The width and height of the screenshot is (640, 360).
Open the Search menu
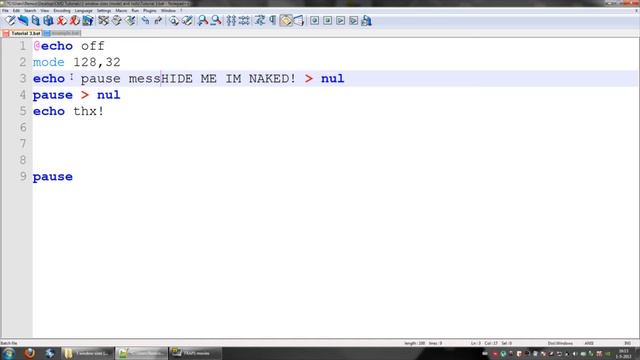pos(30,11)
